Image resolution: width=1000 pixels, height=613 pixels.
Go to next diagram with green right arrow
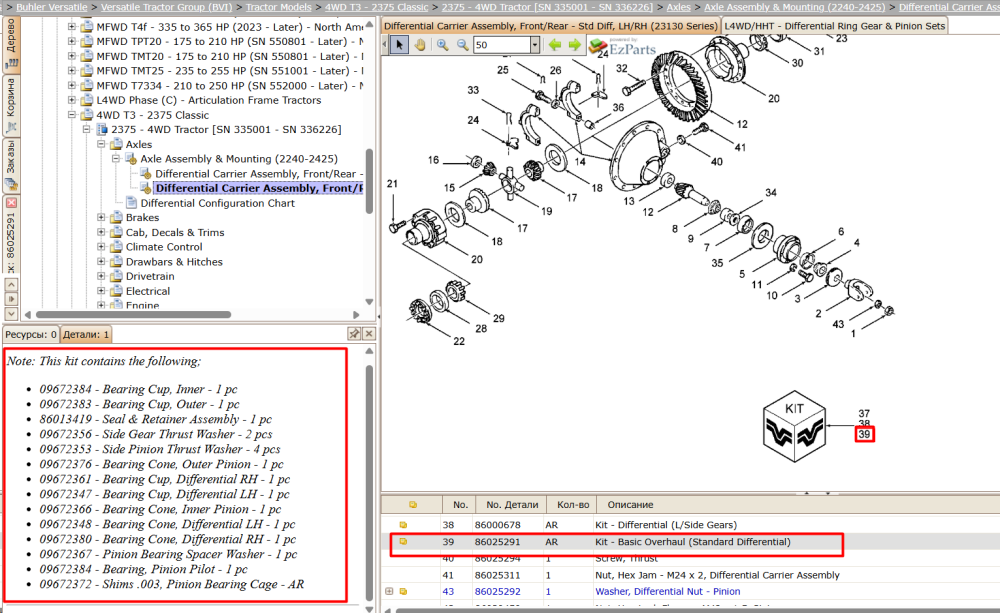pyautogui.click(x=575, y=45)
